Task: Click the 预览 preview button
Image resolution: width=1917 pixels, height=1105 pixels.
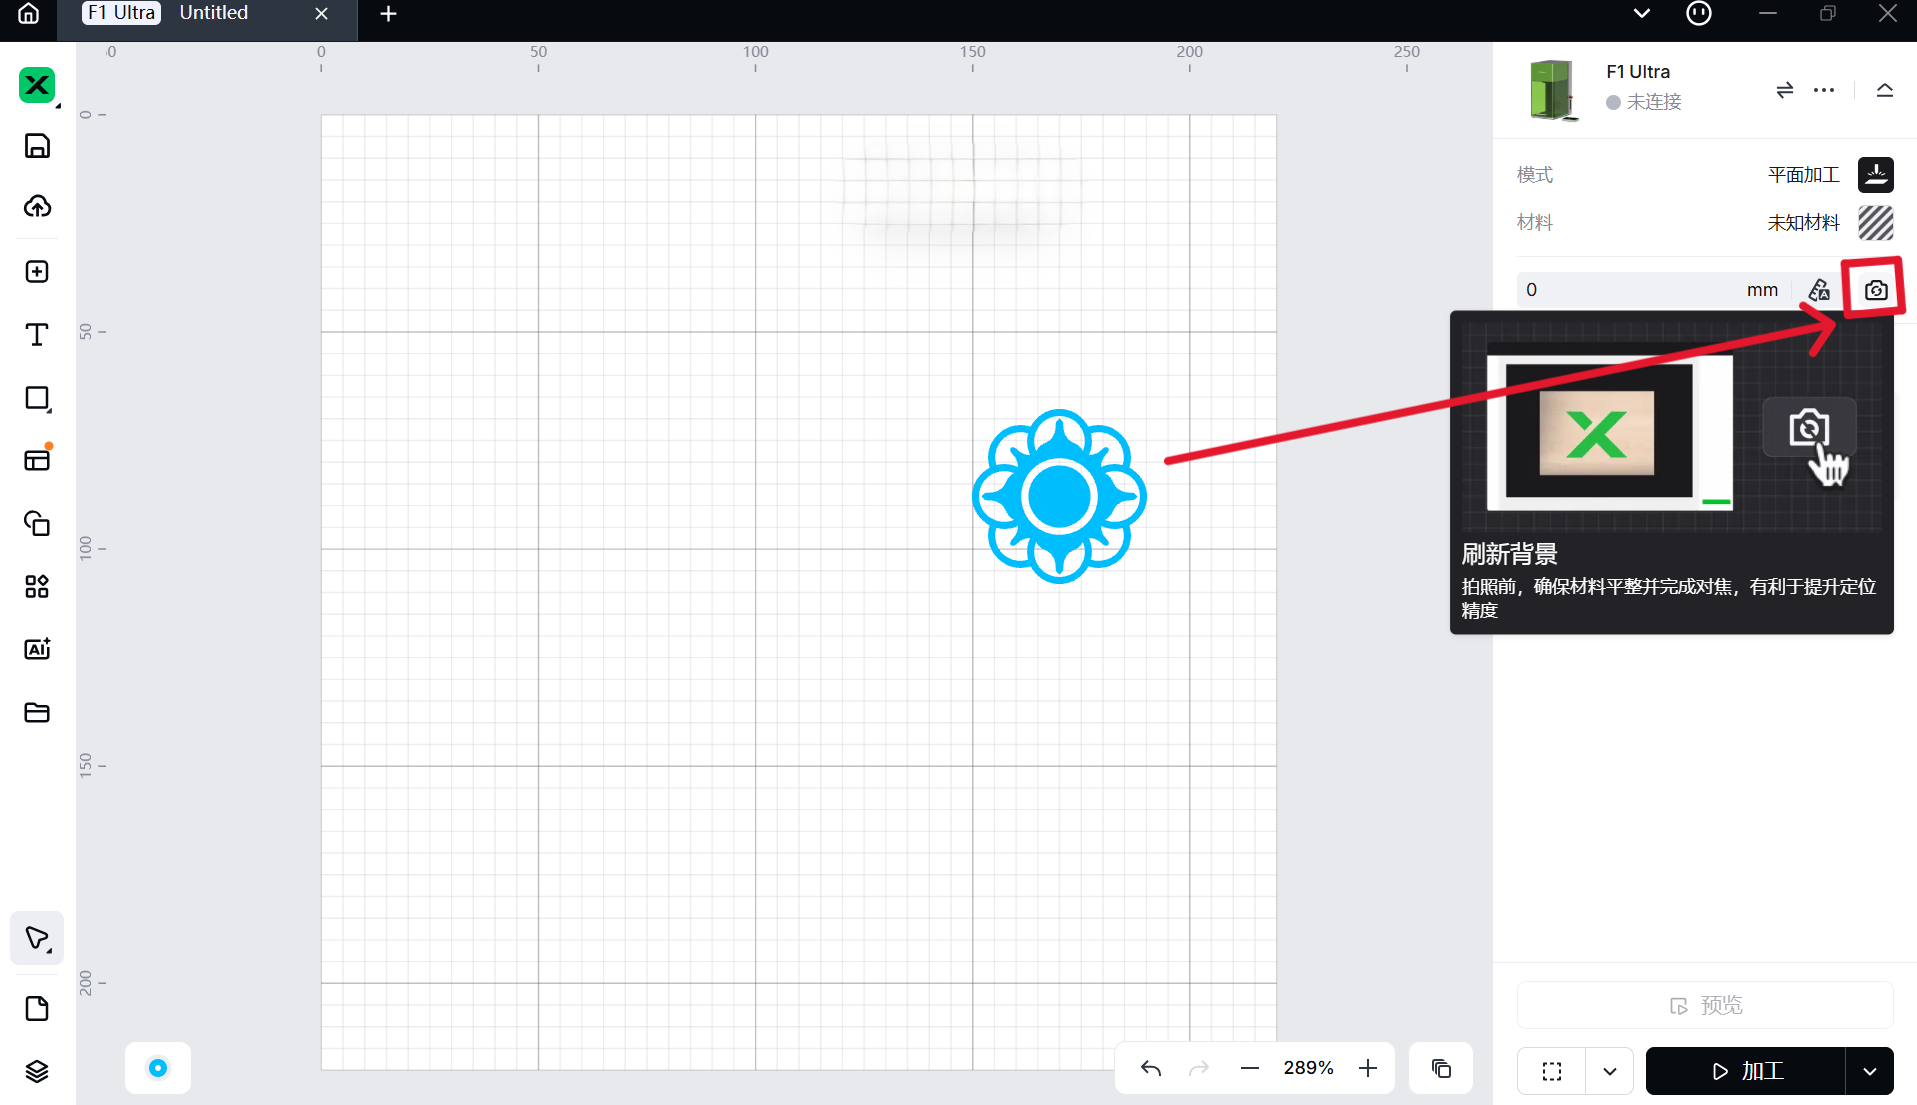Action: 1705,1005
